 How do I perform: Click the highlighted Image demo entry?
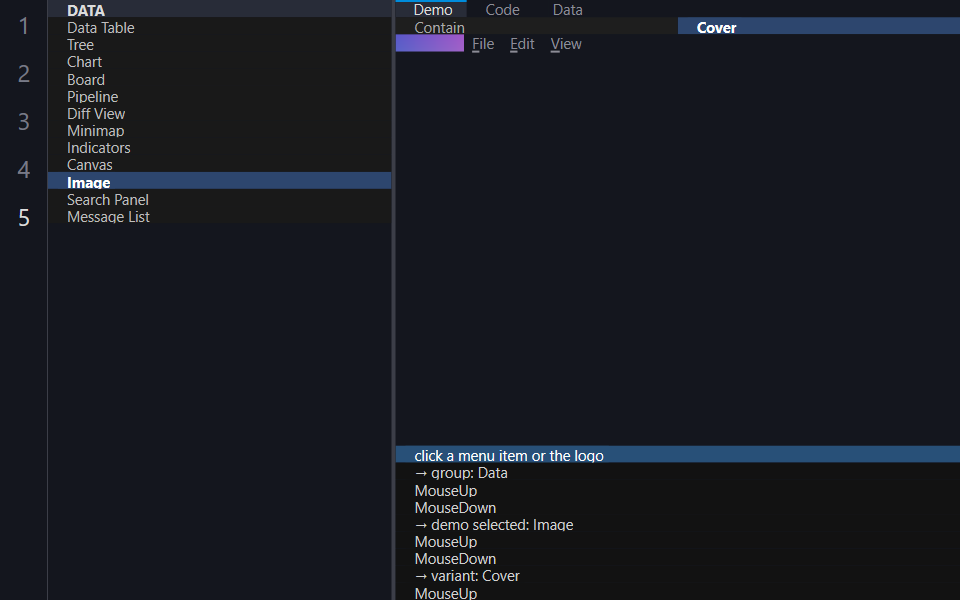(219, 182)
